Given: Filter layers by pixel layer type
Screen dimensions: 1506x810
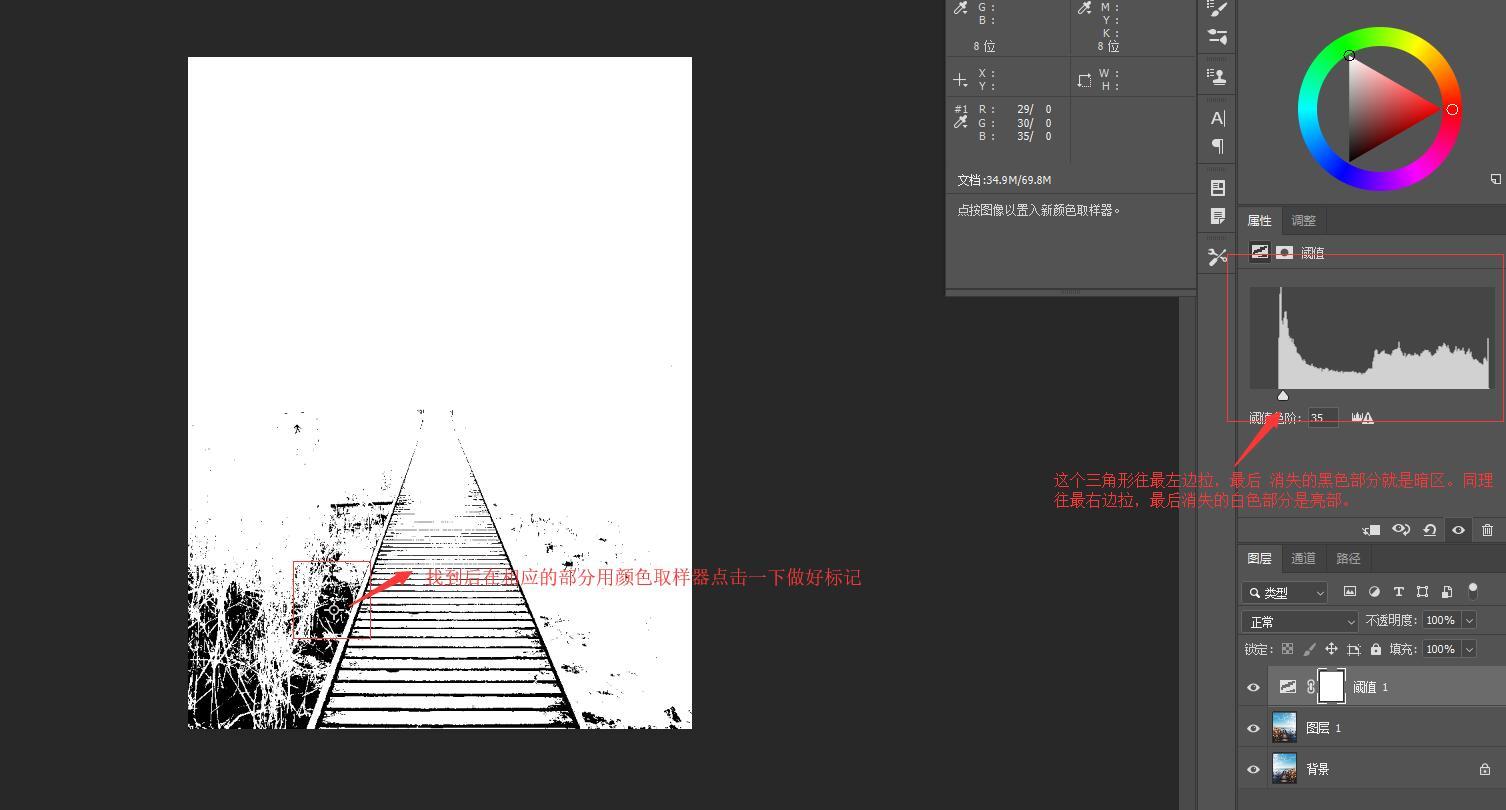Looking at the screenshot, I should [x=1350, y=592].
